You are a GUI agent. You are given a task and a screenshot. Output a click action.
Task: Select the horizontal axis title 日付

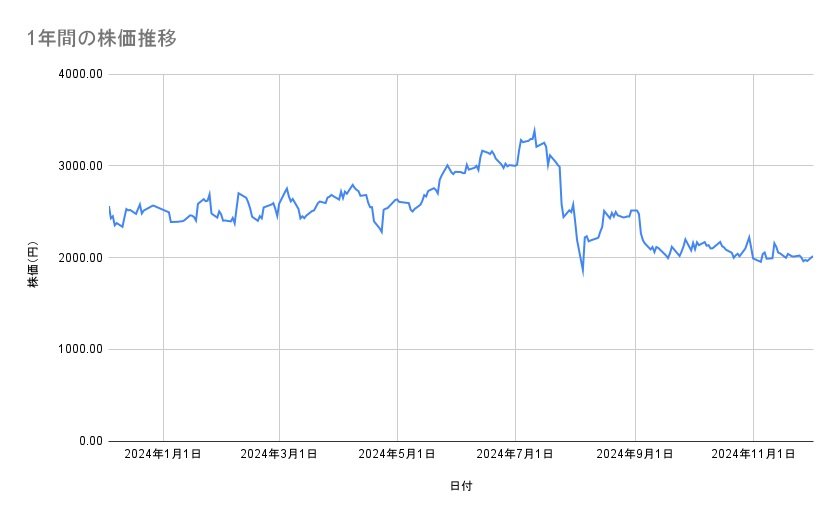461,486
